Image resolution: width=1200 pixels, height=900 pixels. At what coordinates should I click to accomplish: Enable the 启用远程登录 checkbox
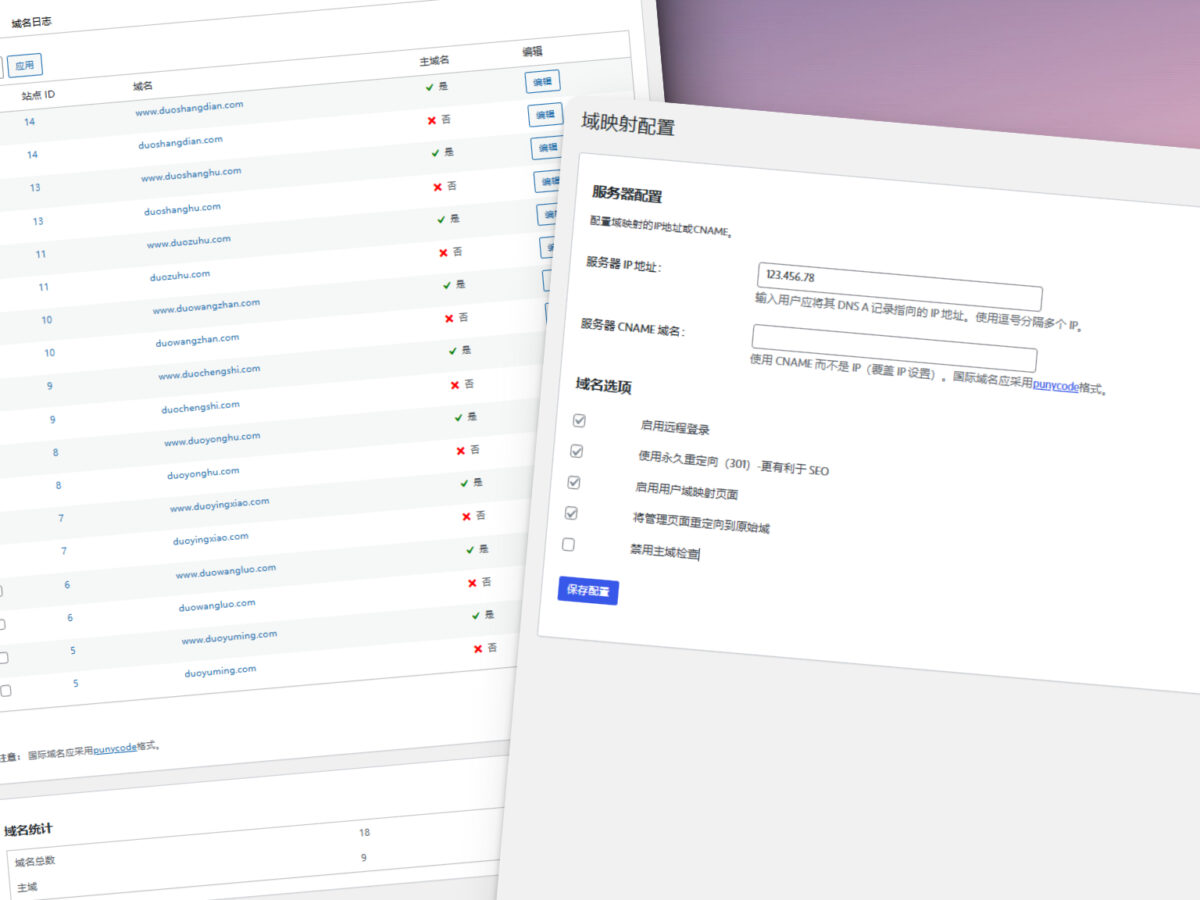point(579,421)
